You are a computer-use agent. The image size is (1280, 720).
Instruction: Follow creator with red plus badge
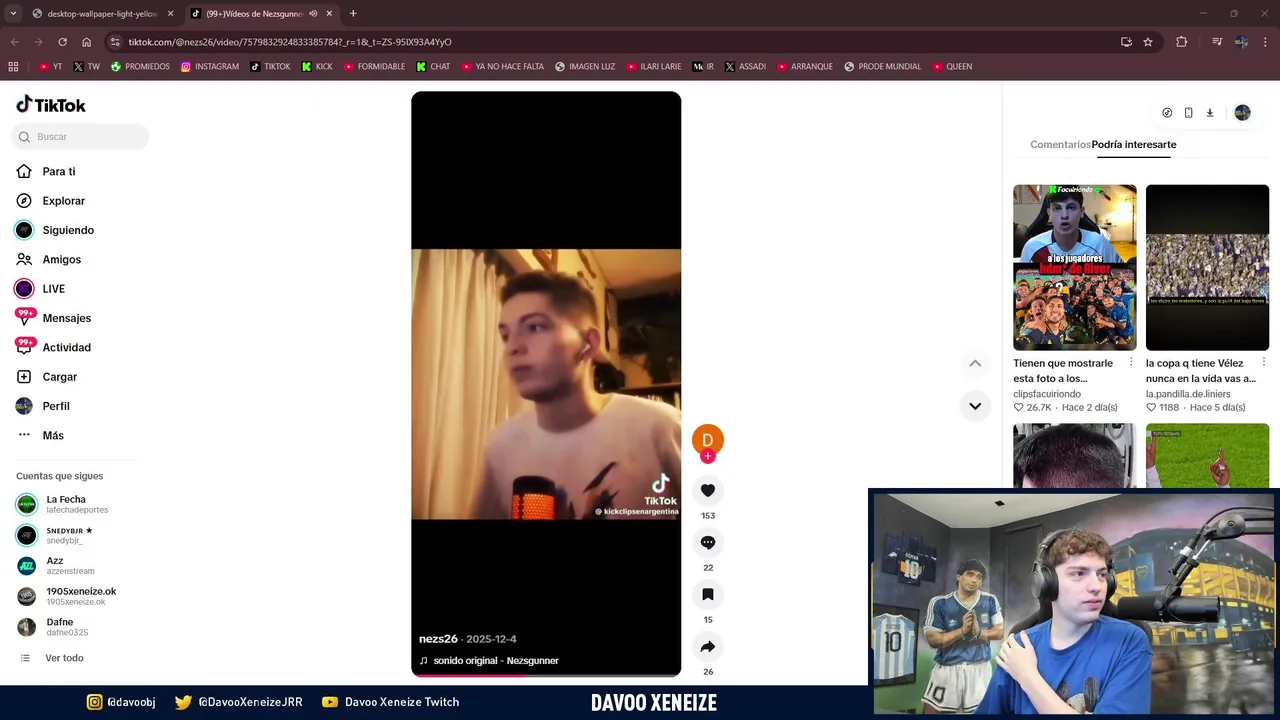[708, 457]
